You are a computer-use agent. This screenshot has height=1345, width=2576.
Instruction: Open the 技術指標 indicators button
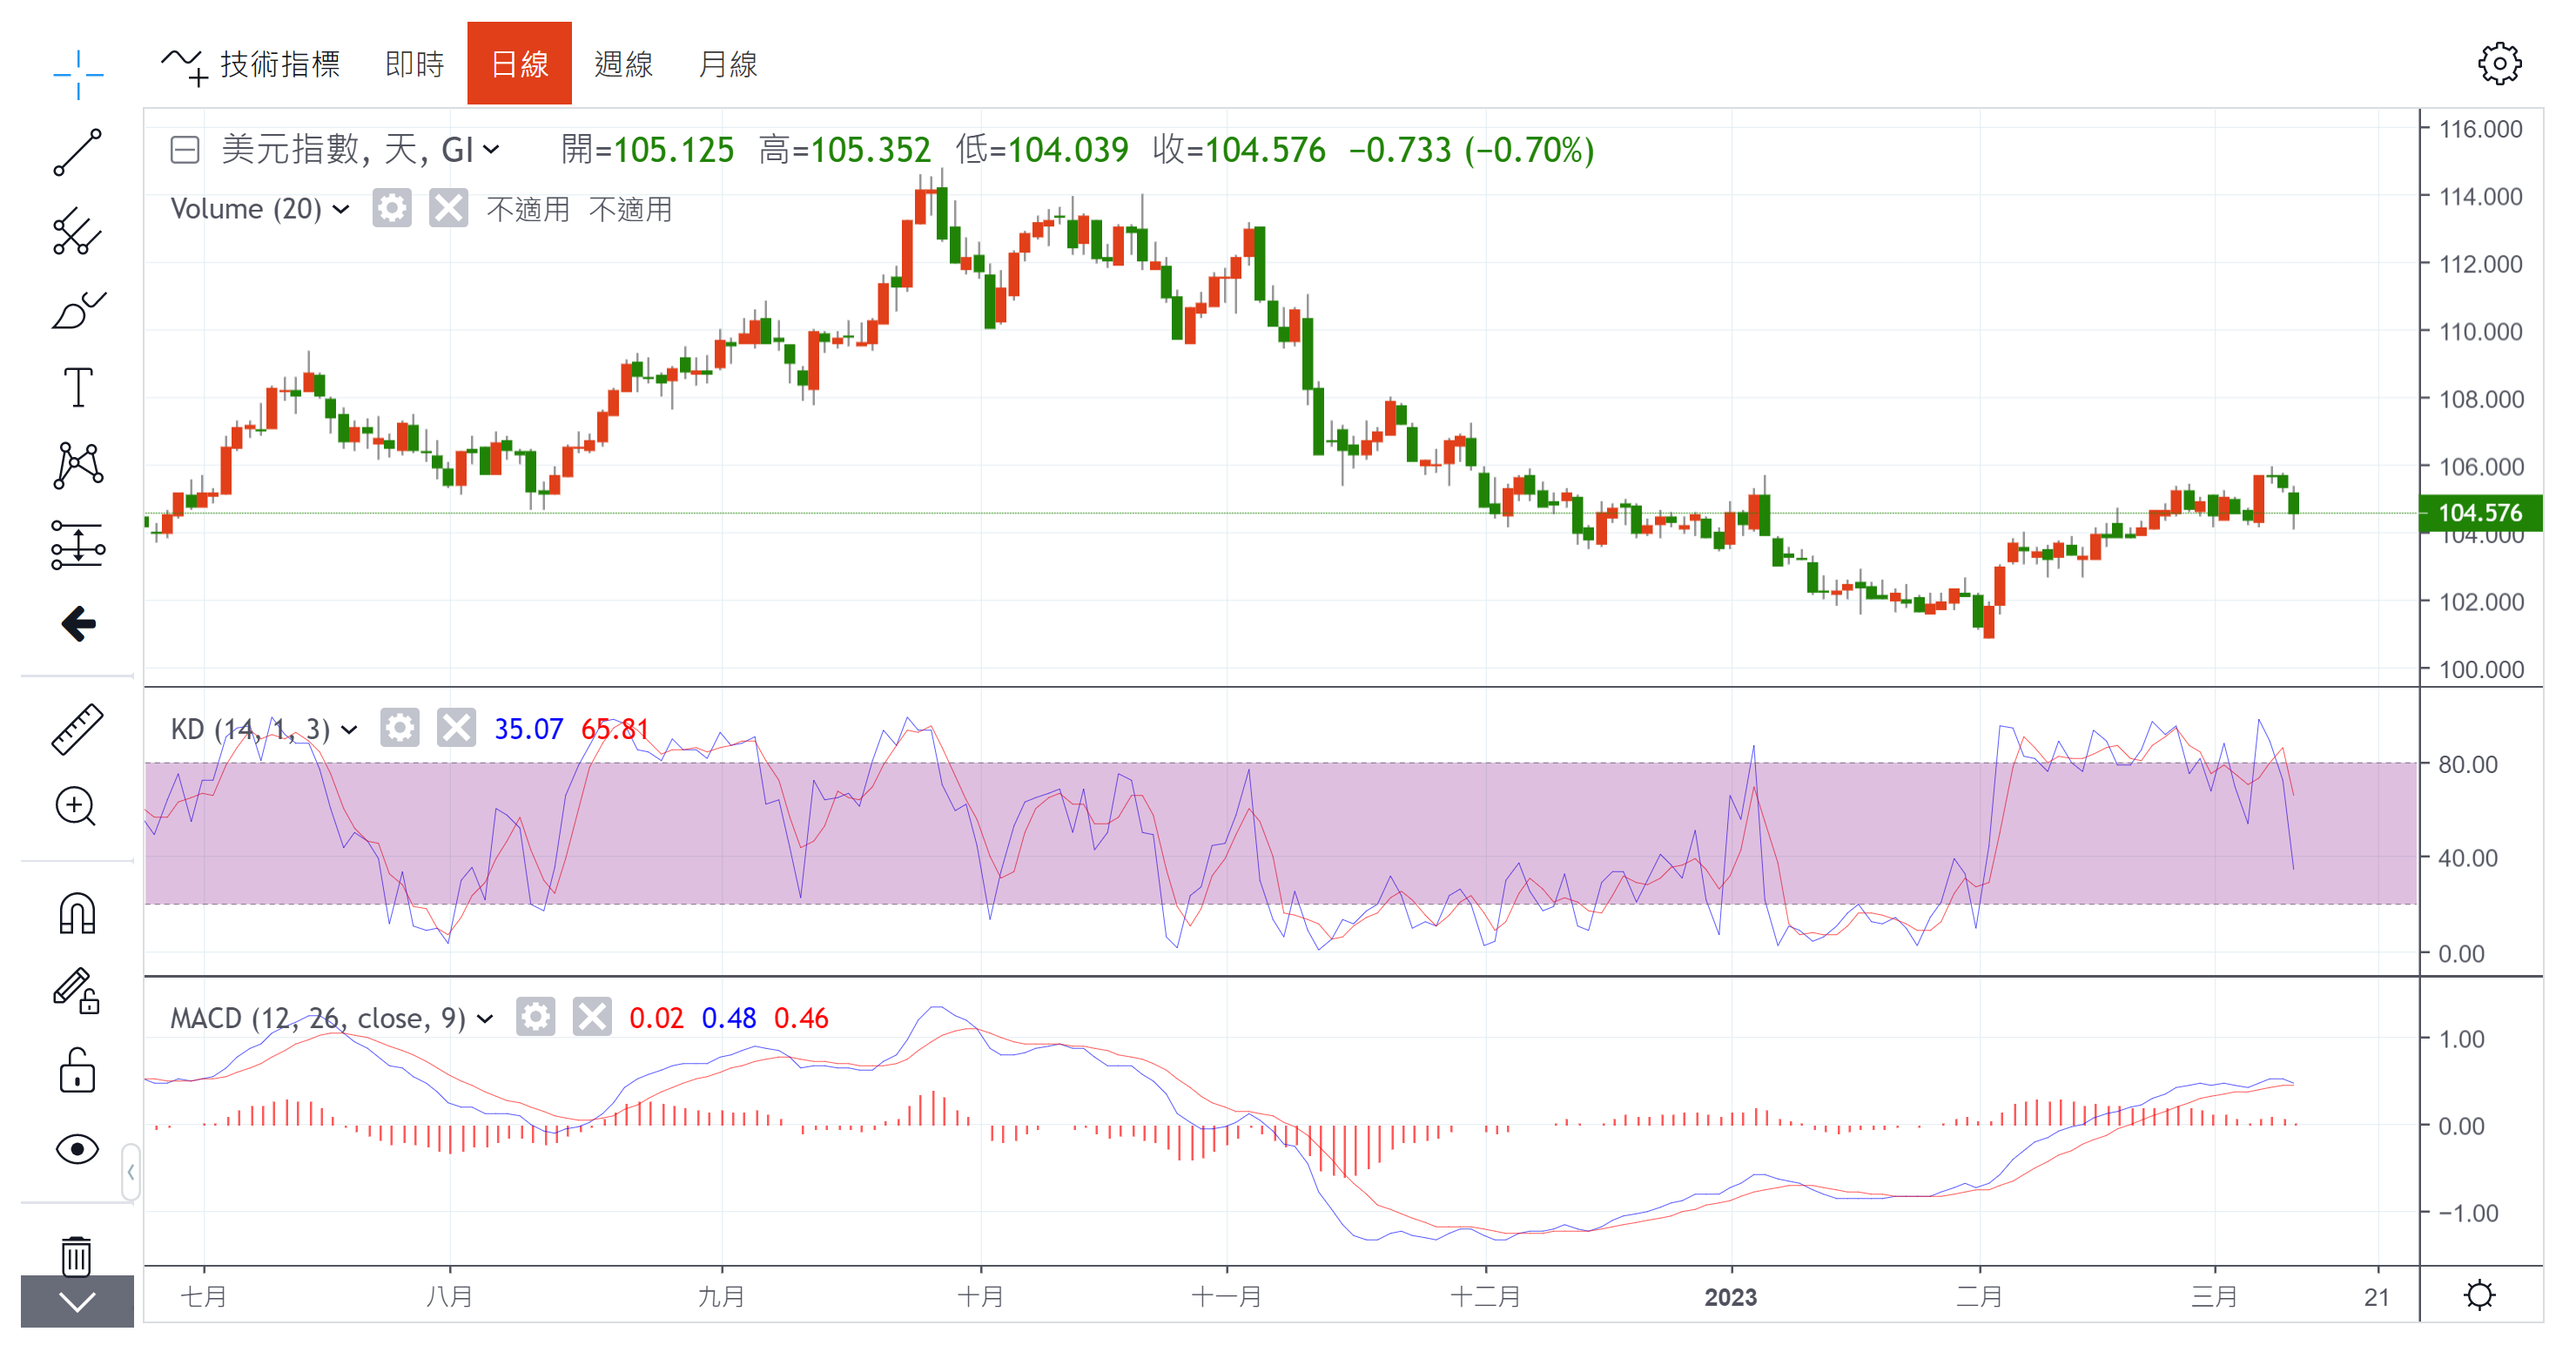[x=251, y=64]
